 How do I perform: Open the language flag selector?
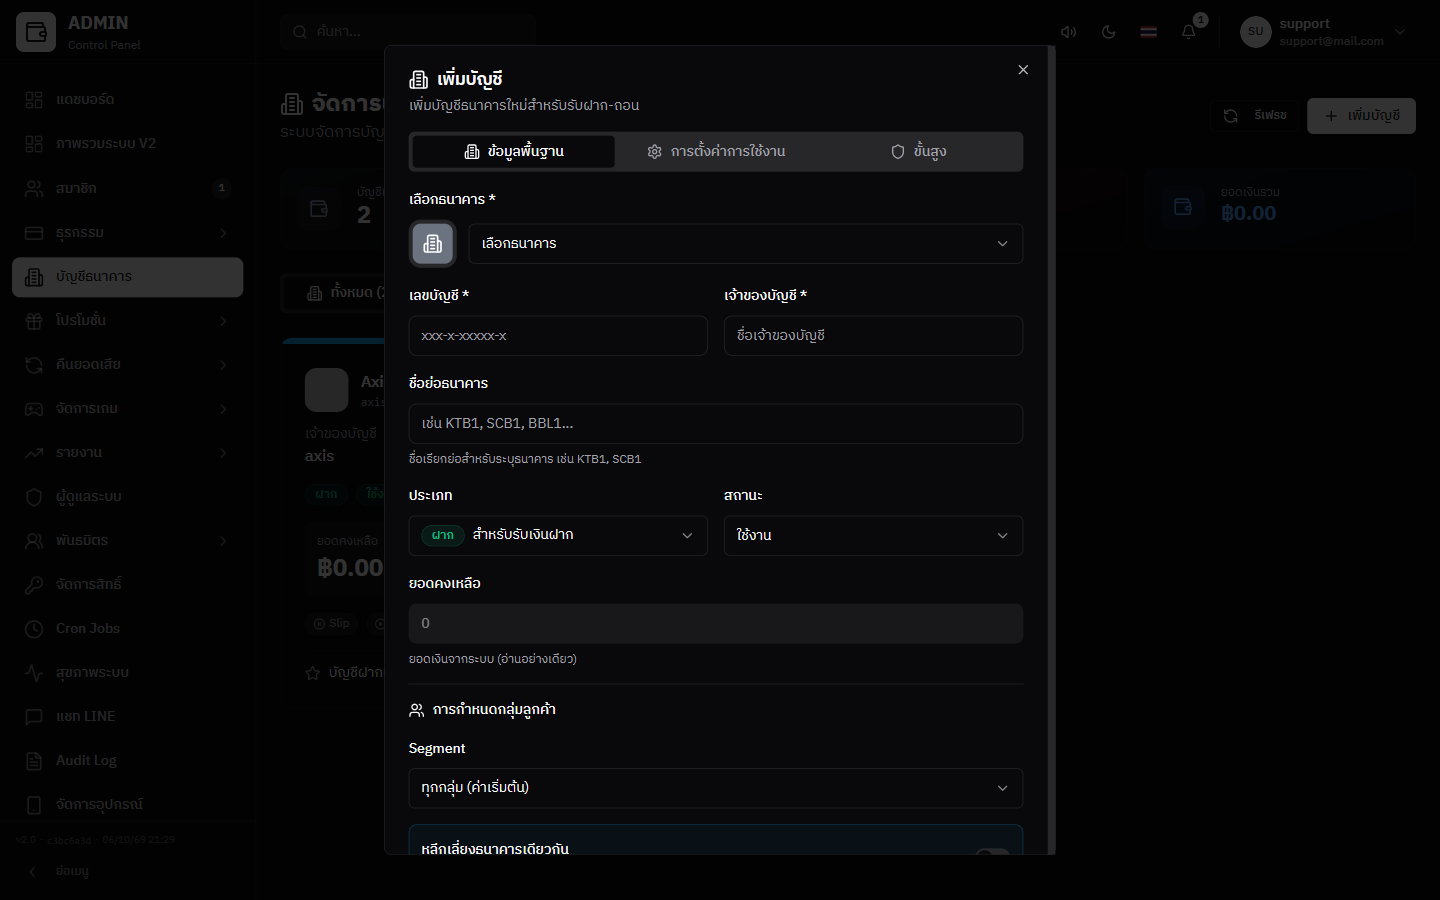coord(1148,32)
